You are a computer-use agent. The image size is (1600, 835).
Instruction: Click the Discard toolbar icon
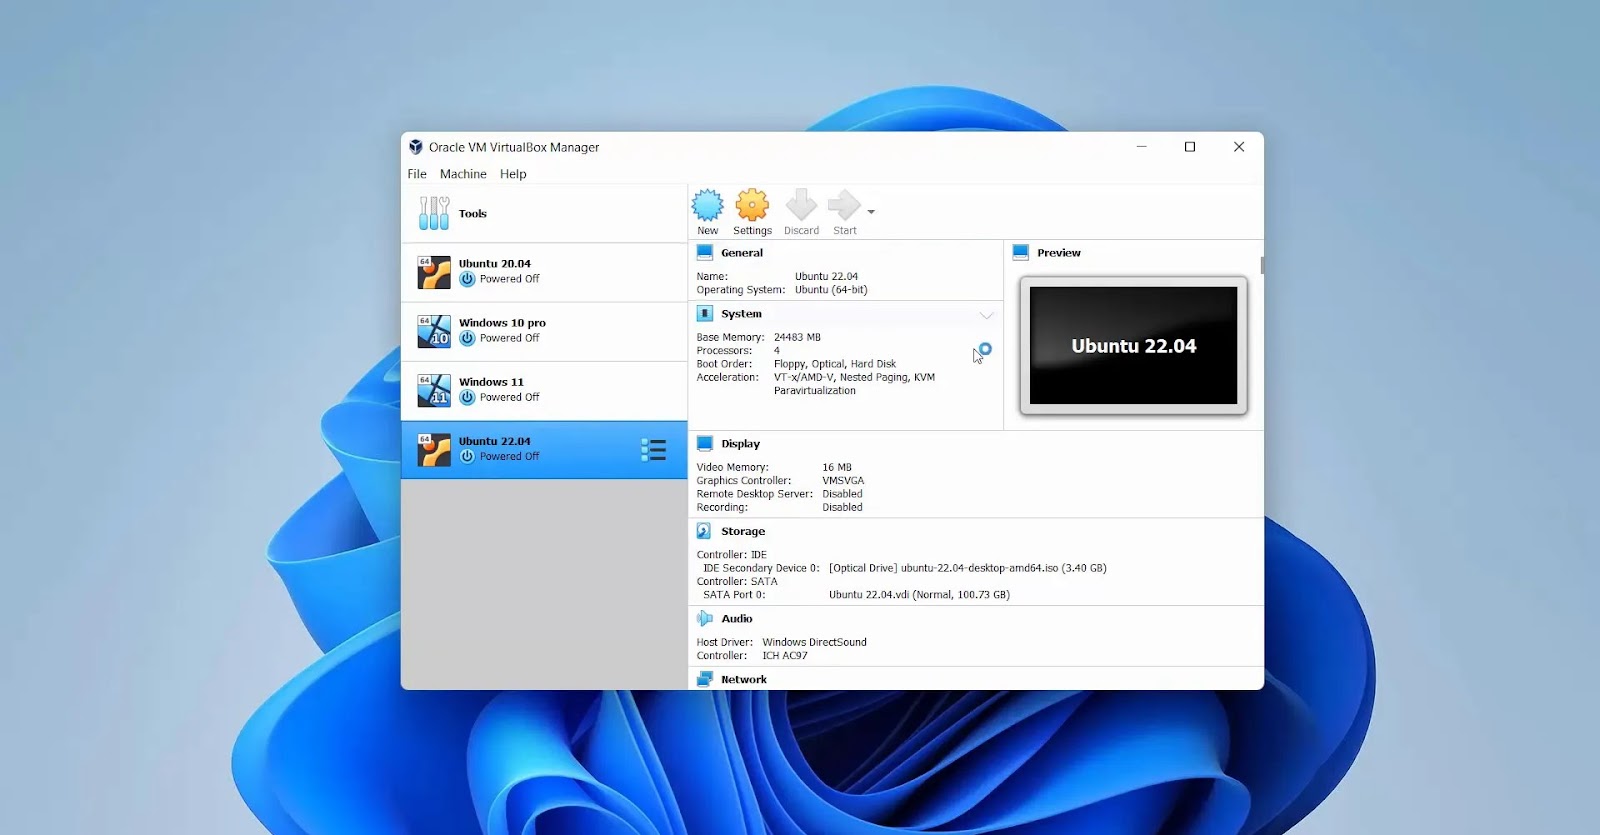(801, 205)
